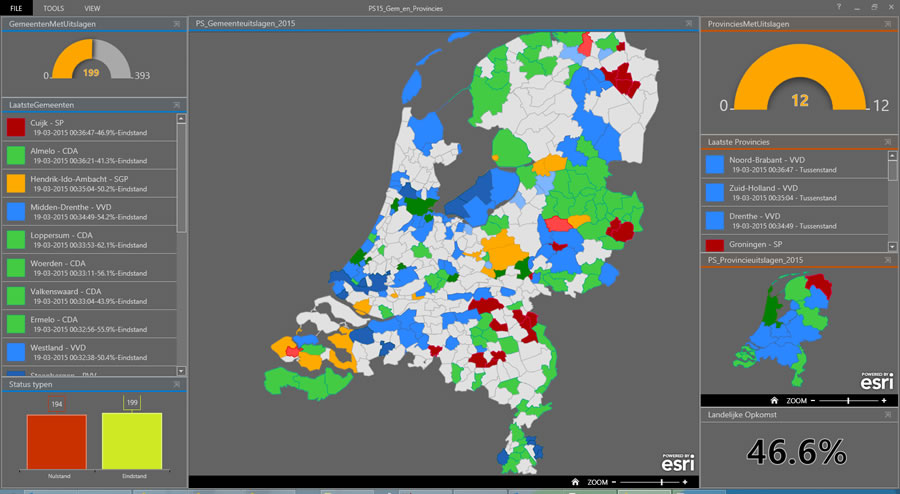Click the Laatste Provincies panel title
This screenshot has height=494, width=900.
tap(738, 142)
